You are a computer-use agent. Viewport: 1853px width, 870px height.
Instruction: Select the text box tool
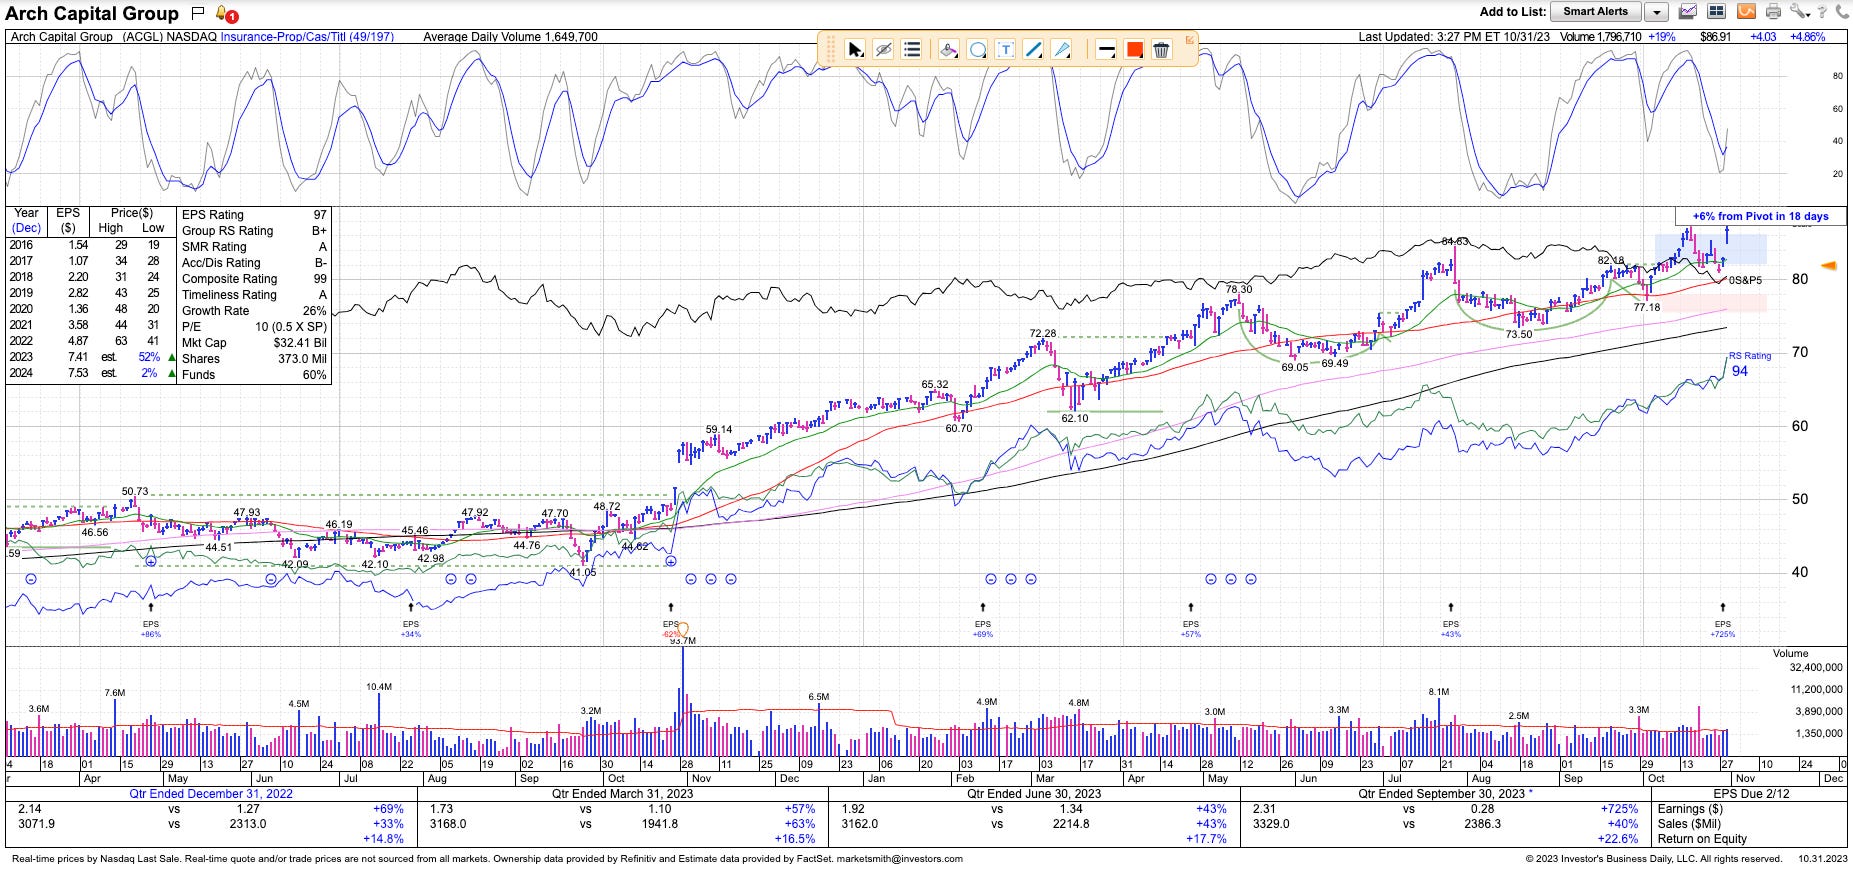[x=1005, y=49]
